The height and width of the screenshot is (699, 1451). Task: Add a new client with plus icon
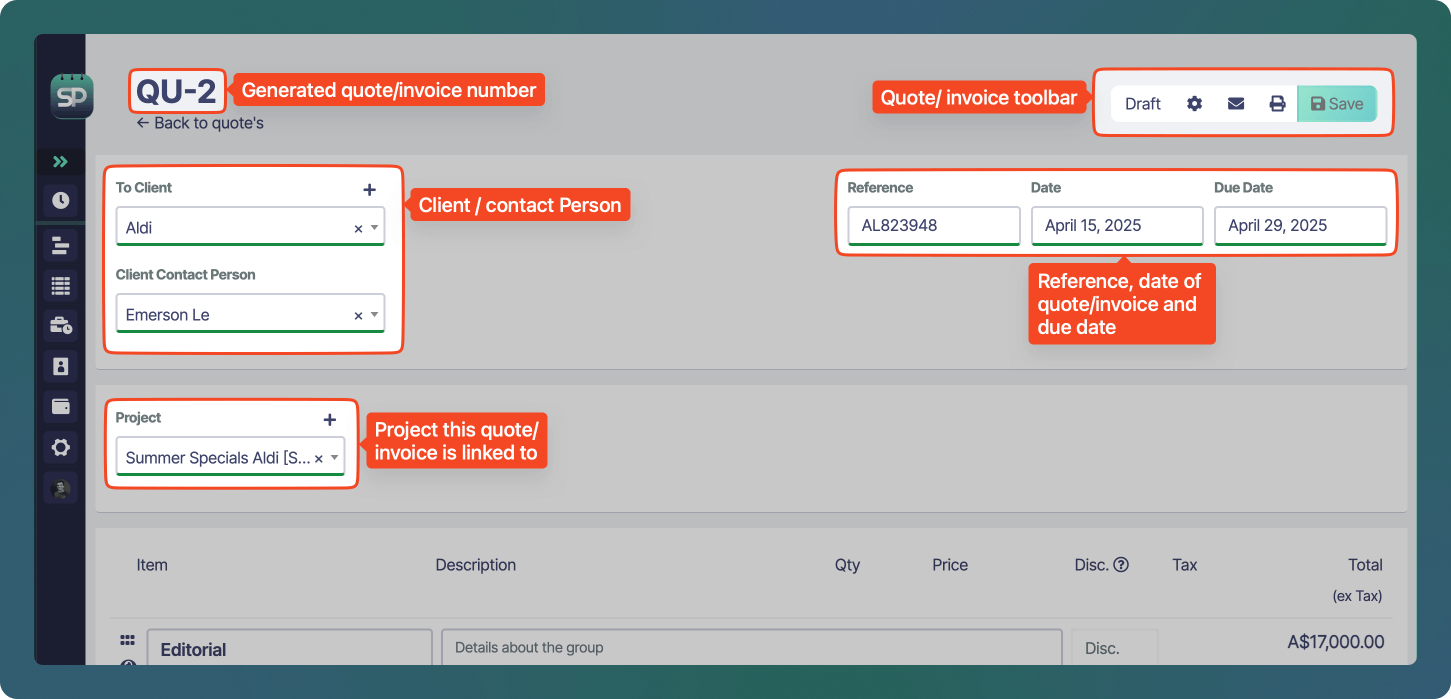tap(369, 189)
